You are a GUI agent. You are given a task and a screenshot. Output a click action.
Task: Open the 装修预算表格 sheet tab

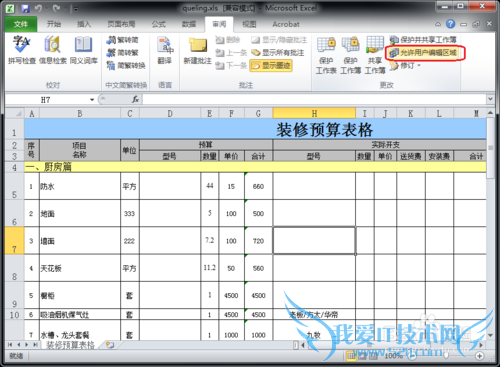71,345
